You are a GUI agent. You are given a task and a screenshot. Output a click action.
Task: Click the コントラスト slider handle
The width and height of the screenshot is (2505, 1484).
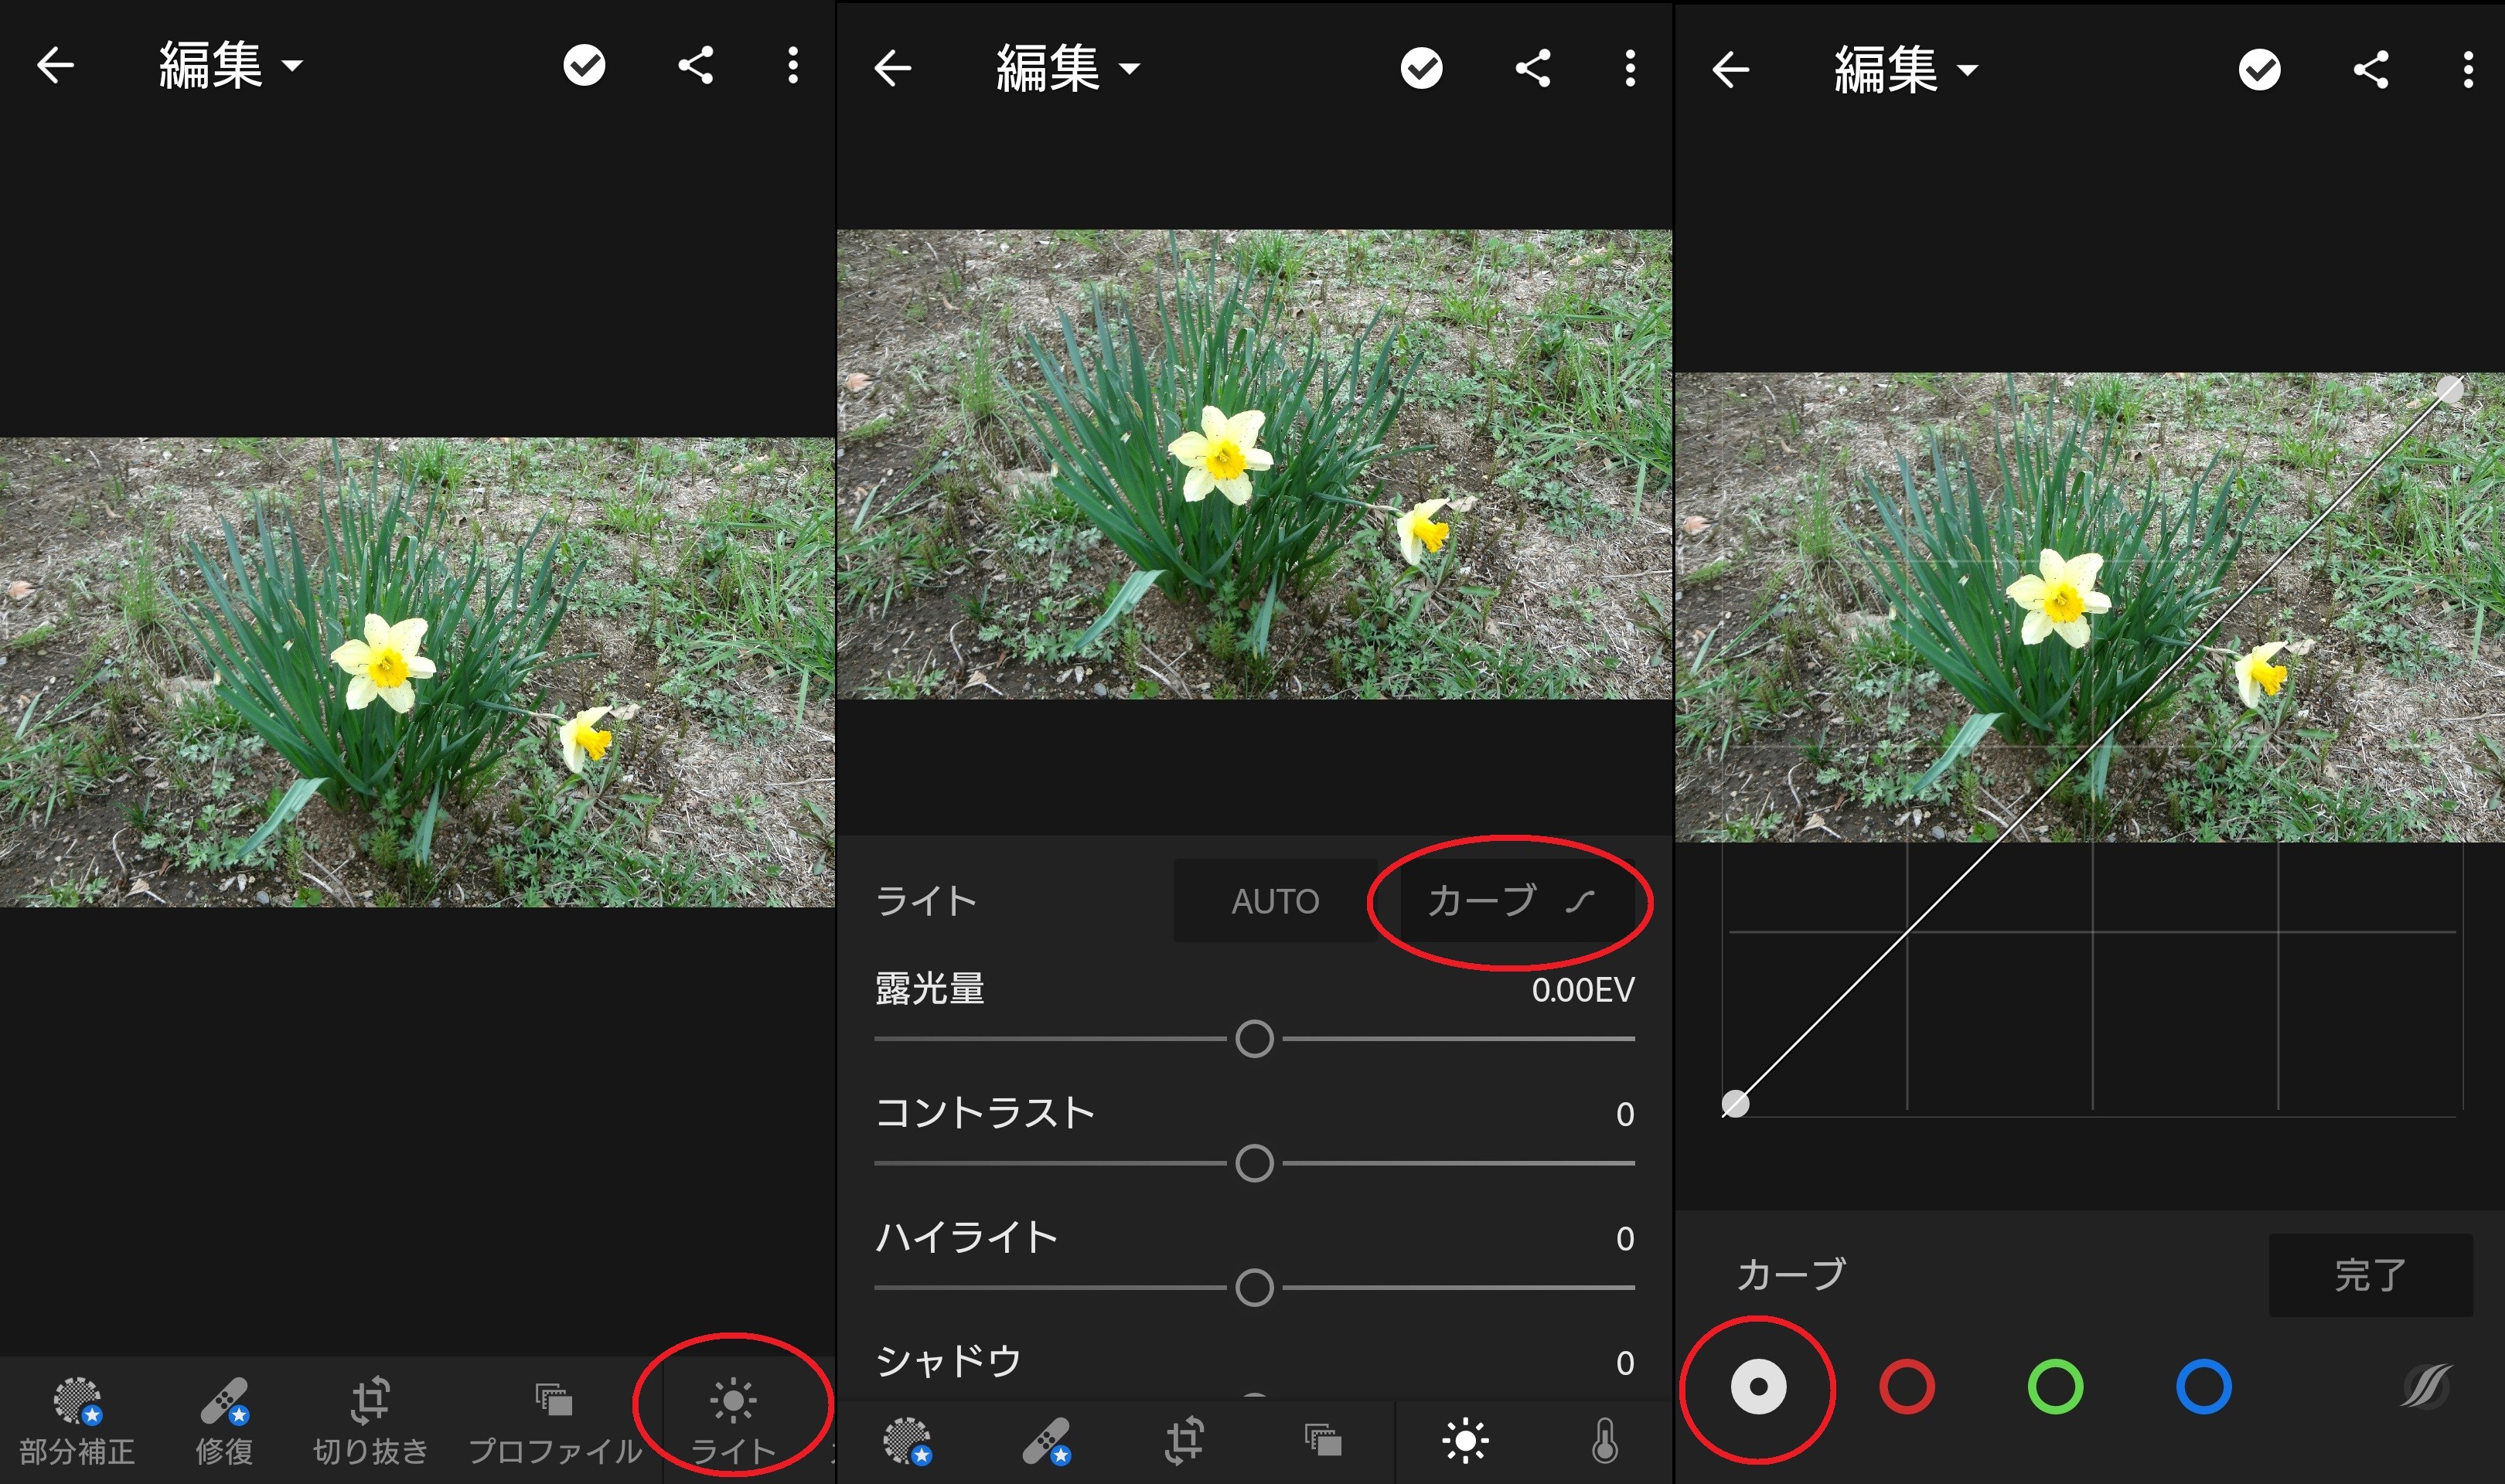[1254, 1163]
